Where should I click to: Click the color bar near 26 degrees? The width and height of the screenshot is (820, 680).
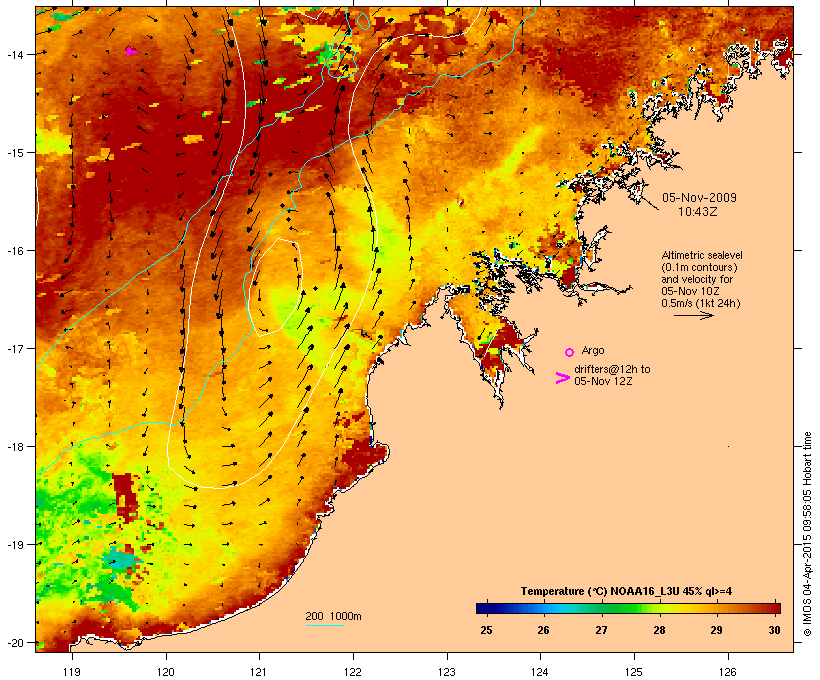tap(544, 608)
